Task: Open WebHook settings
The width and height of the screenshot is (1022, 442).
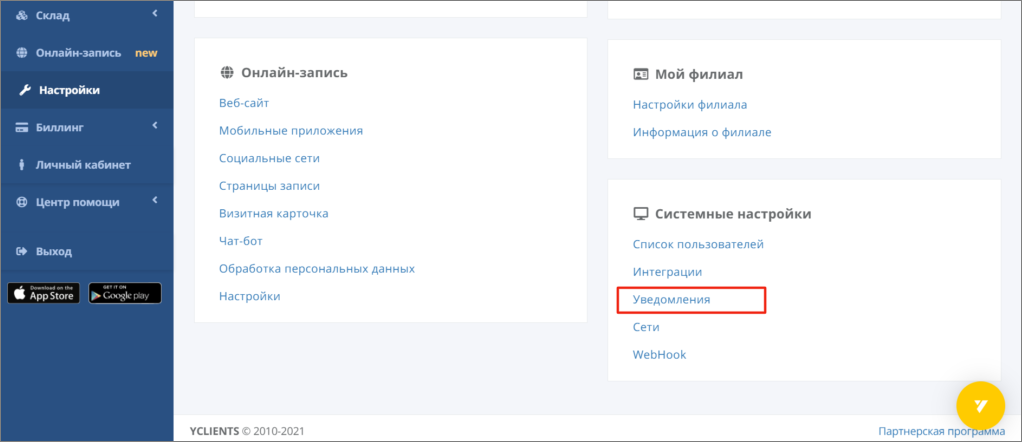Action: point(659,355)
